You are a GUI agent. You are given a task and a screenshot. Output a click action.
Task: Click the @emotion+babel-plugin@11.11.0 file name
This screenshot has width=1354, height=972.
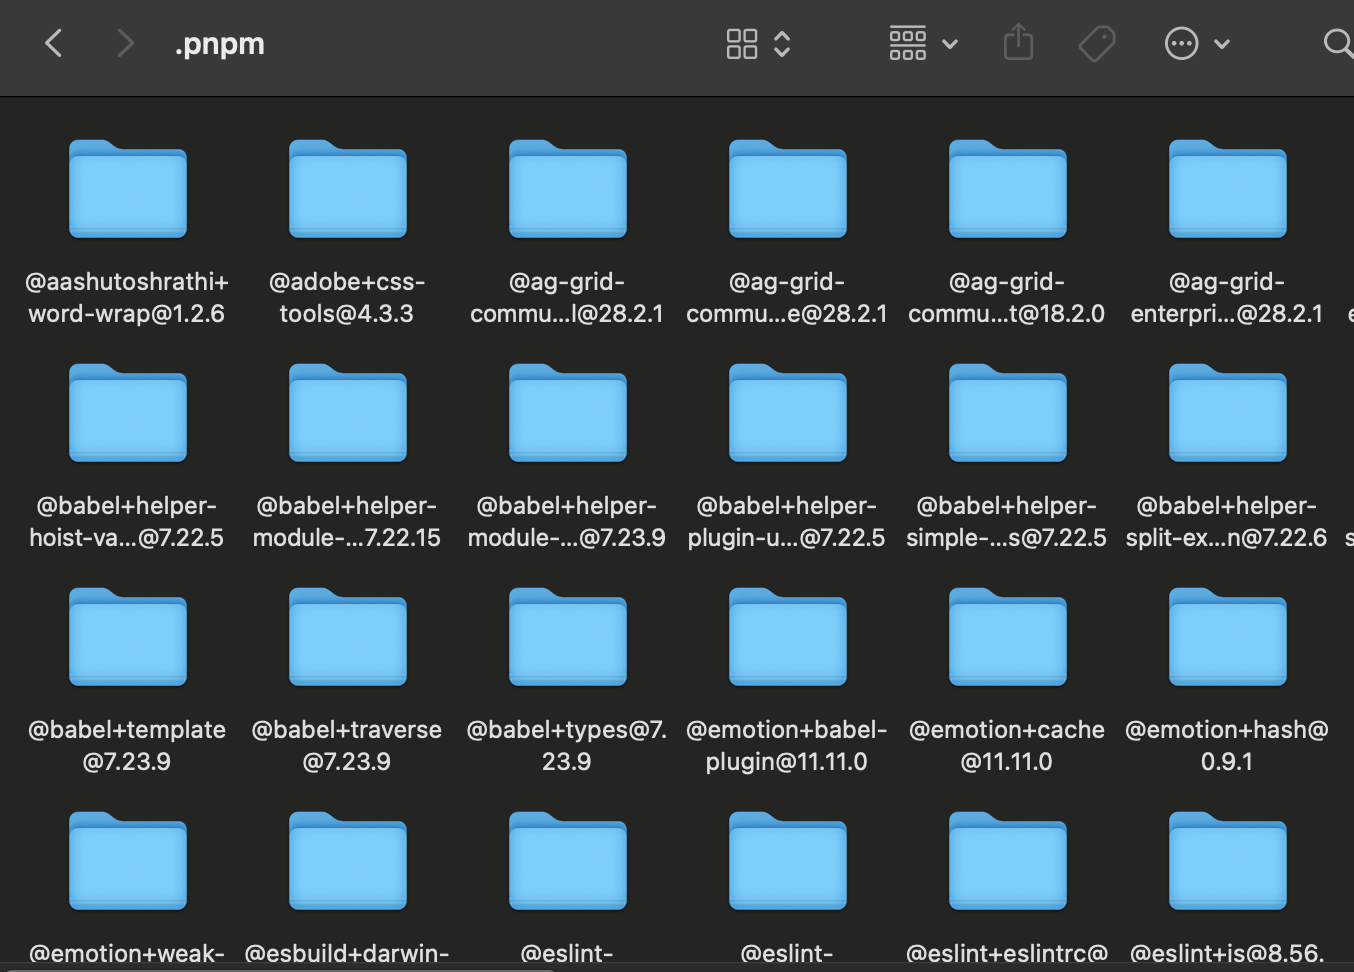click(787, 746)
